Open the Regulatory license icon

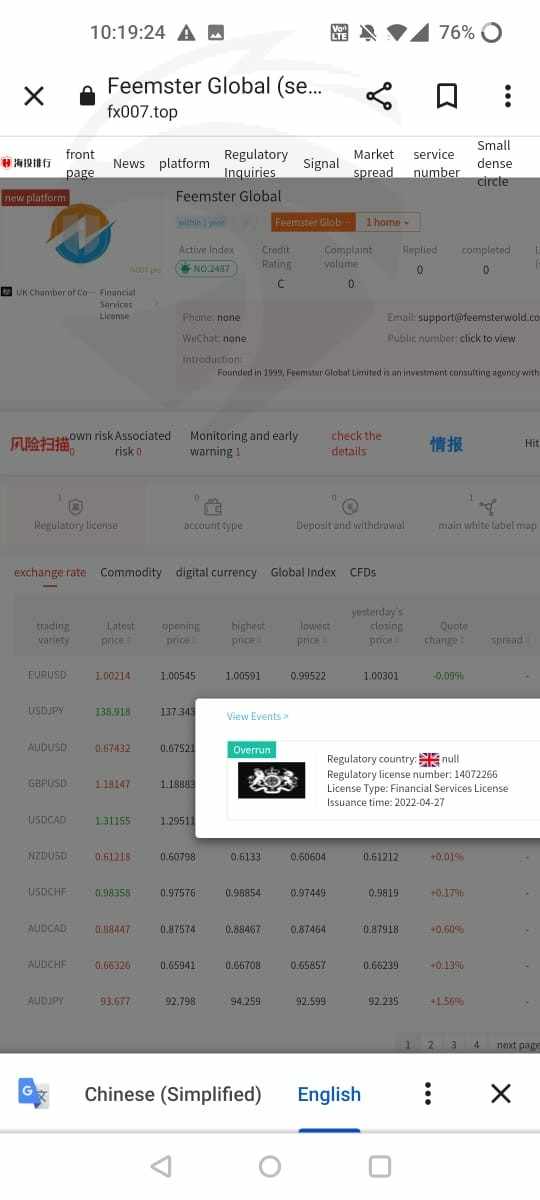coord(76,508)
